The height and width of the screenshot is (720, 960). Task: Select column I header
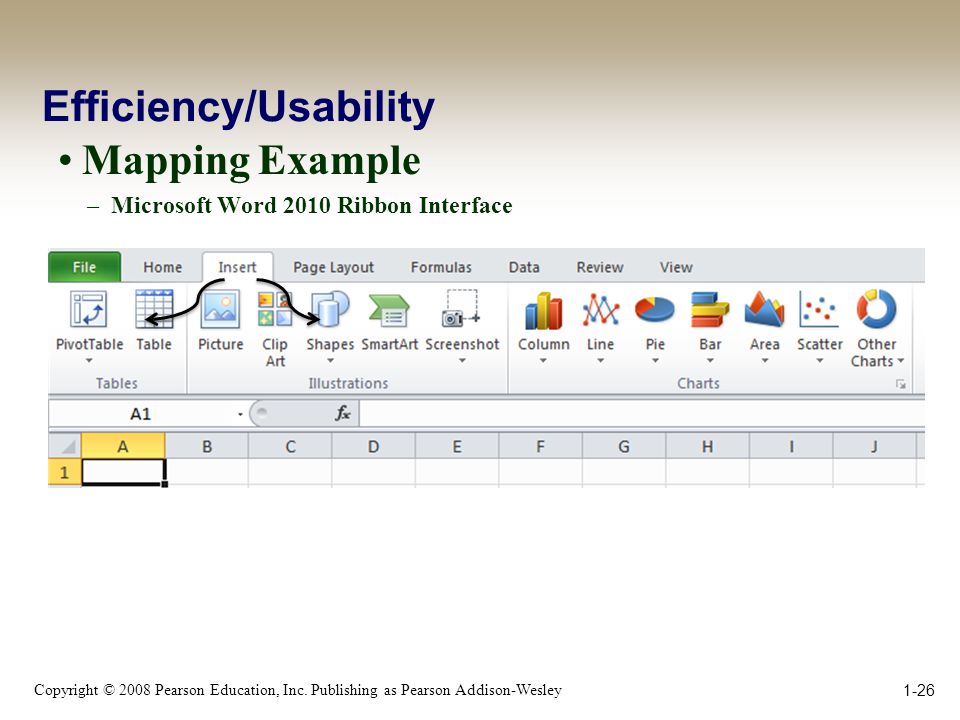coord(791,446)
